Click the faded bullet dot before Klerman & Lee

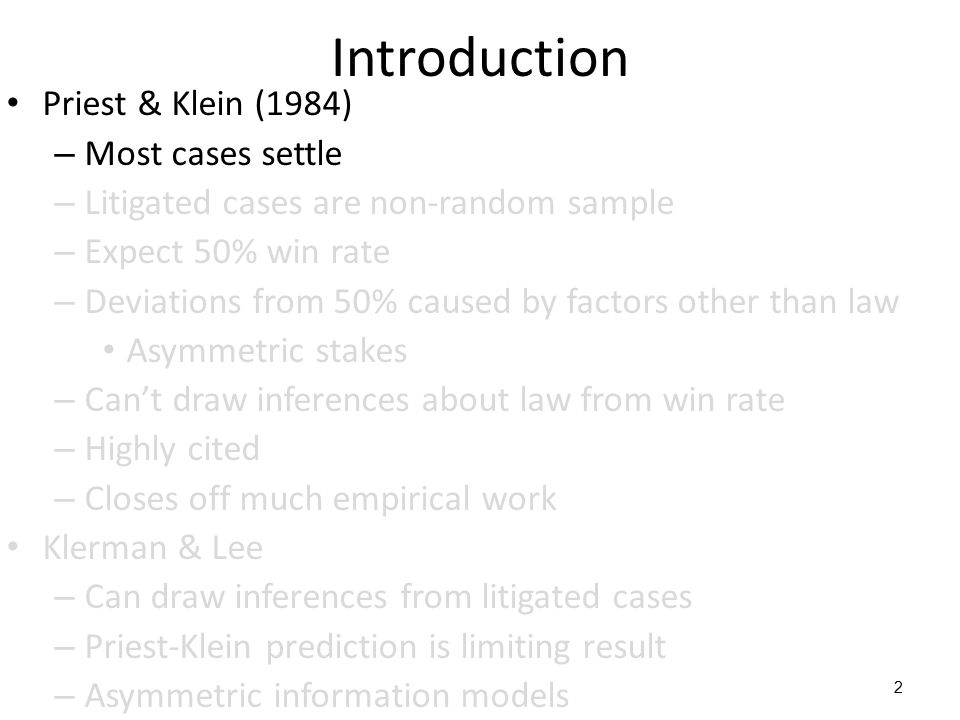pyautogui.click(x=13, y=547)
